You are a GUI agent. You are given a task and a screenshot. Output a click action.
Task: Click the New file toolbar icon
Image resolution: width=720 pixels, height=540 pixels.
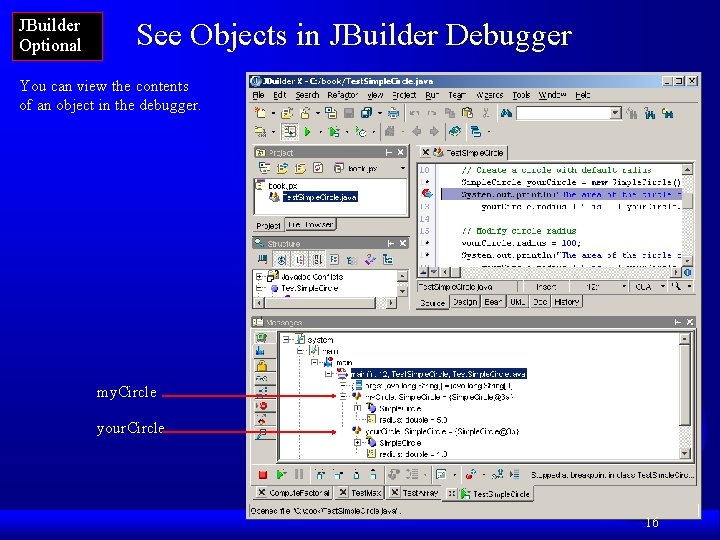[261, 113]
